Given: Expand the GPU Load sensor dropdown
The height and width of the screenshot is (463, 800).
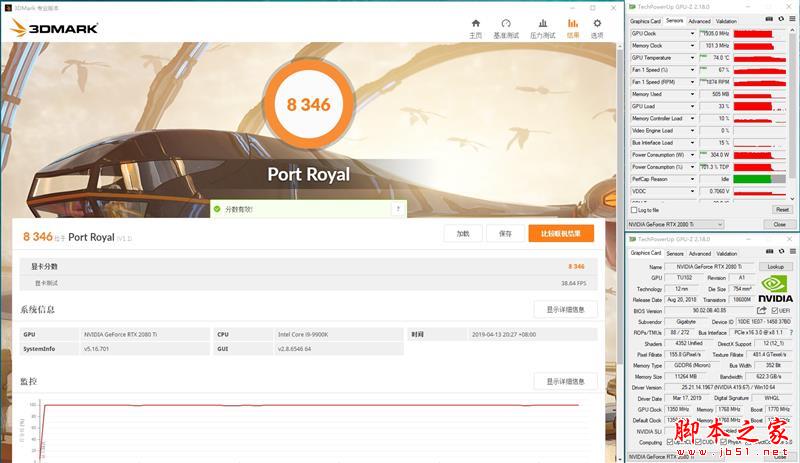Looking at the screenshot, I should pyautogui.click(x=692, y=106).
